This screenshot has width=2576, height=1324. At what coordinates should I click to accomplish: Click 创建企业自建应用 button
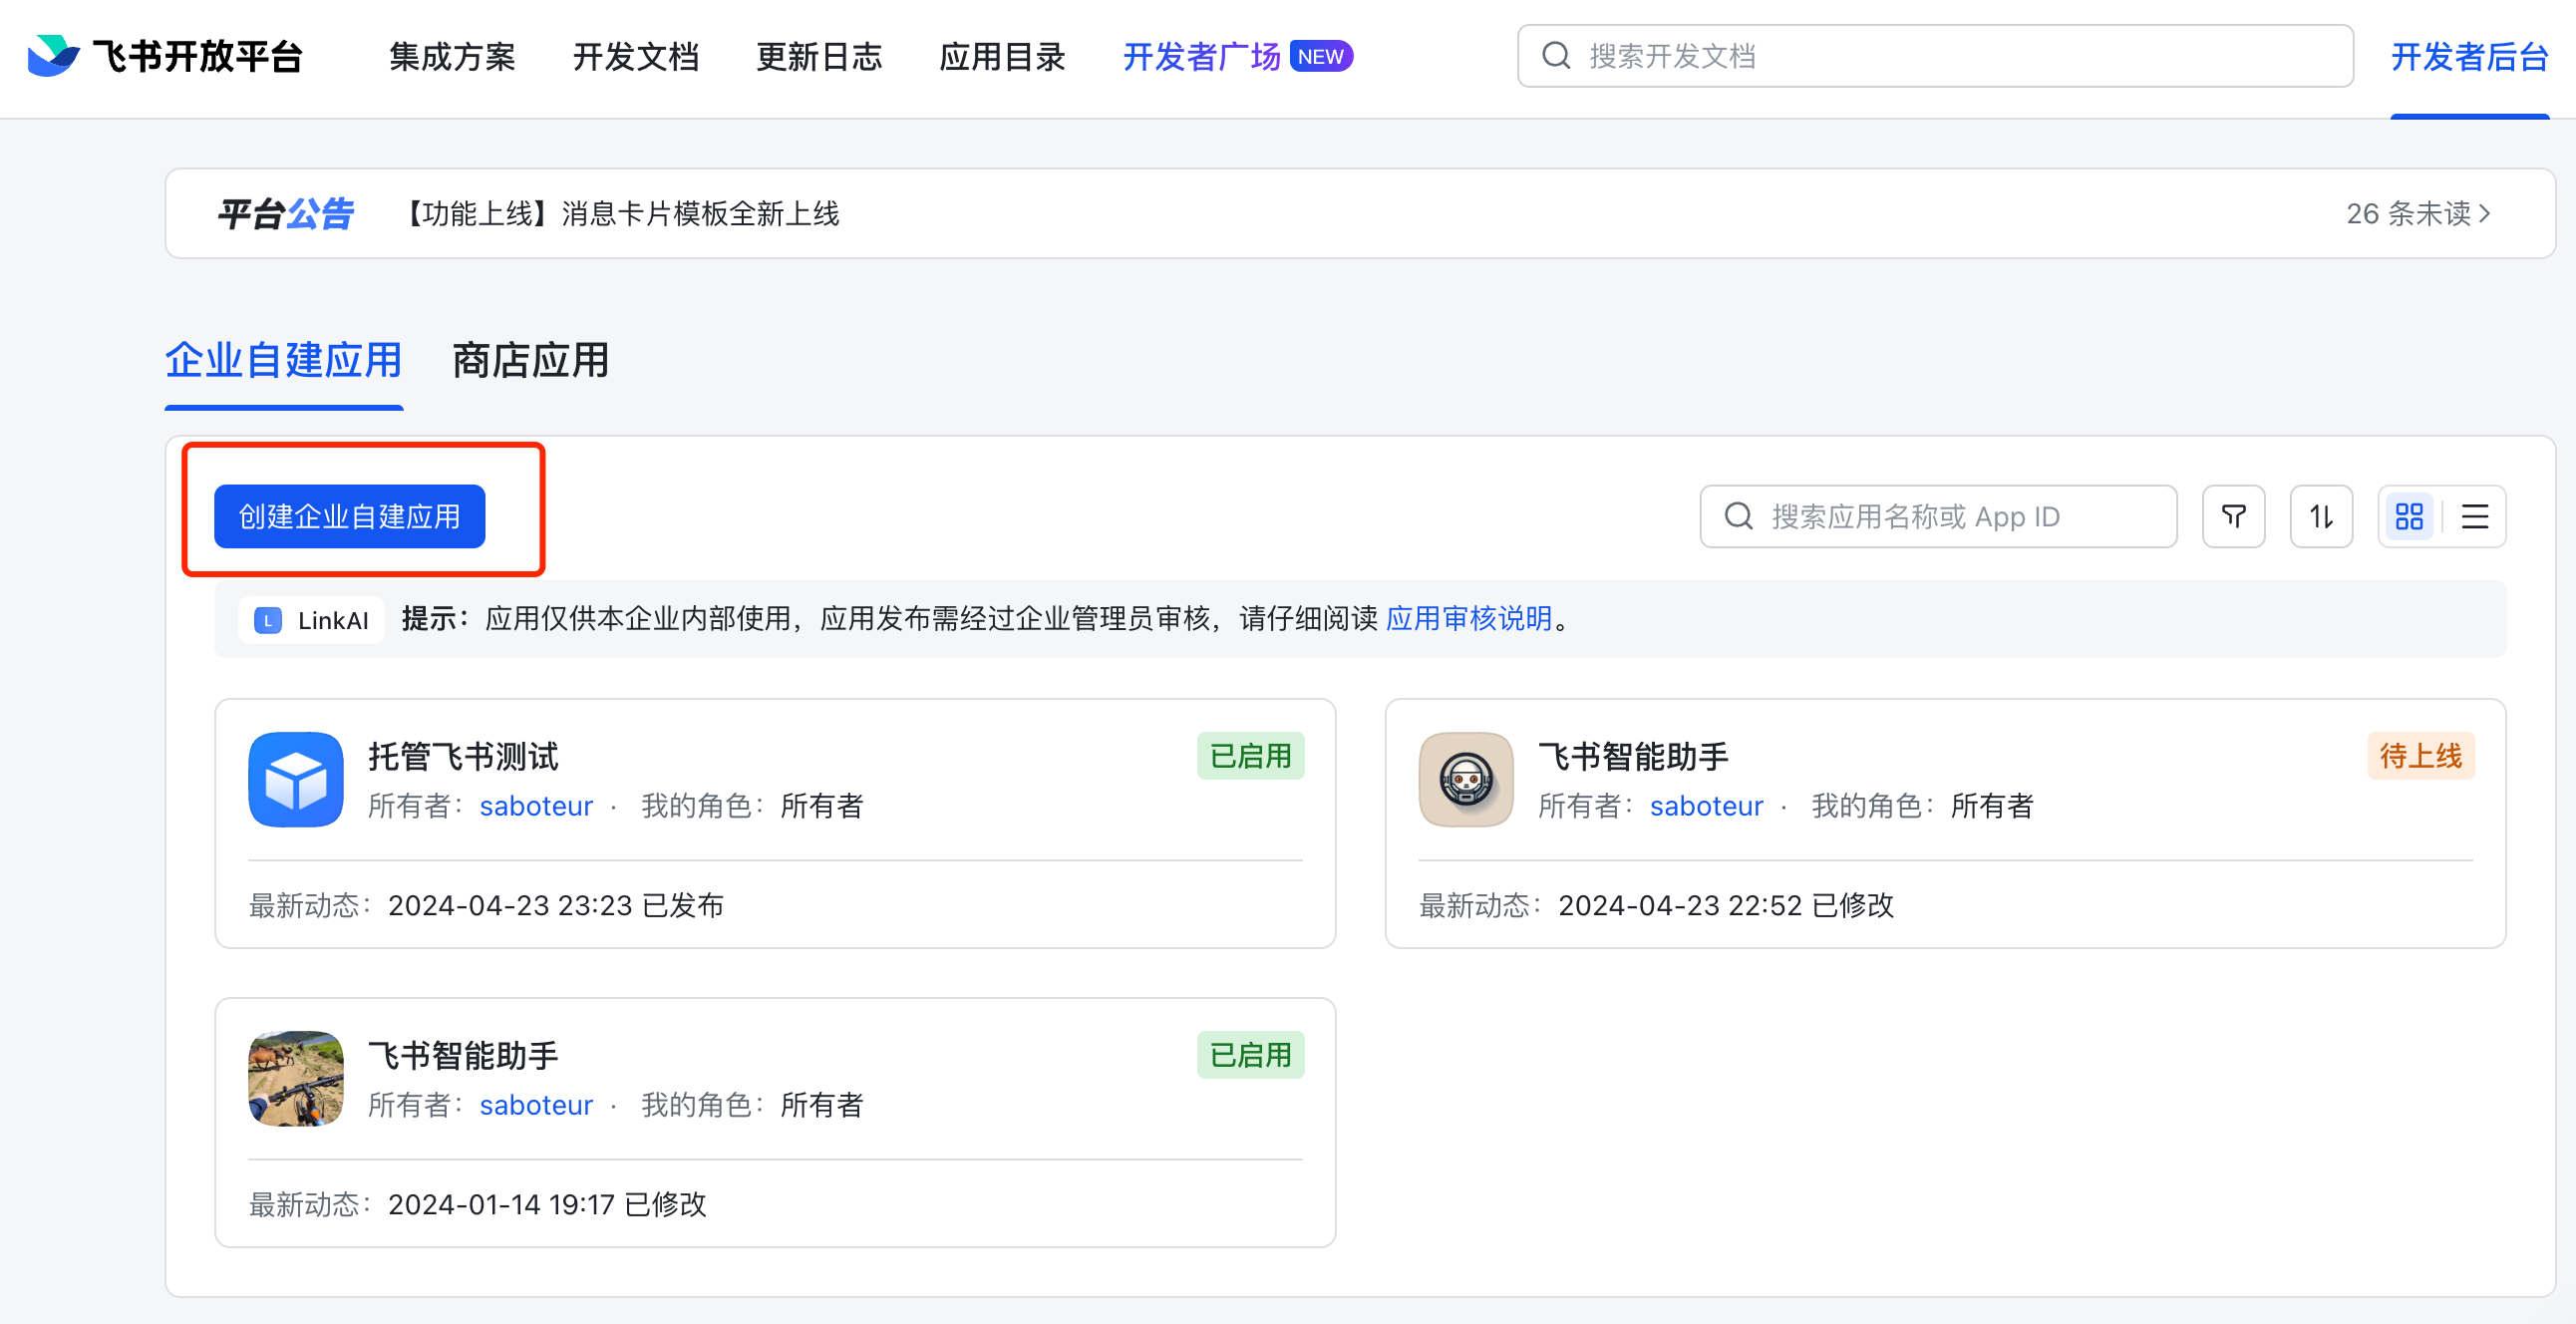tap(349, 517)
